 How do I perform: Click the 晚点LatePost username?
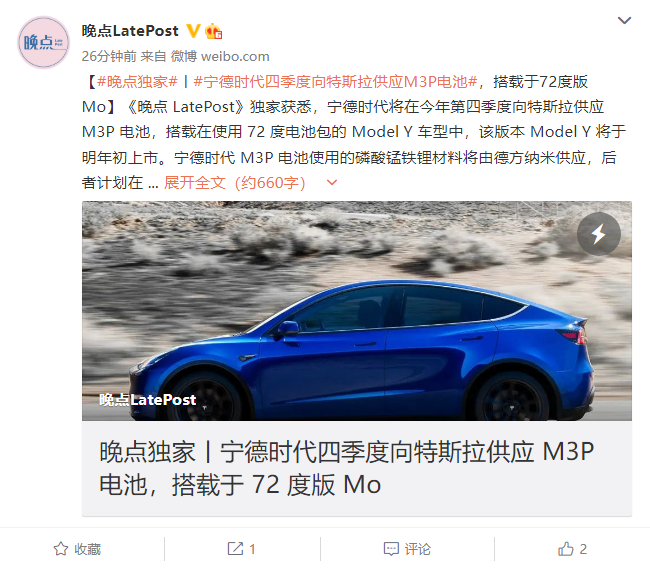coord(130,31)
